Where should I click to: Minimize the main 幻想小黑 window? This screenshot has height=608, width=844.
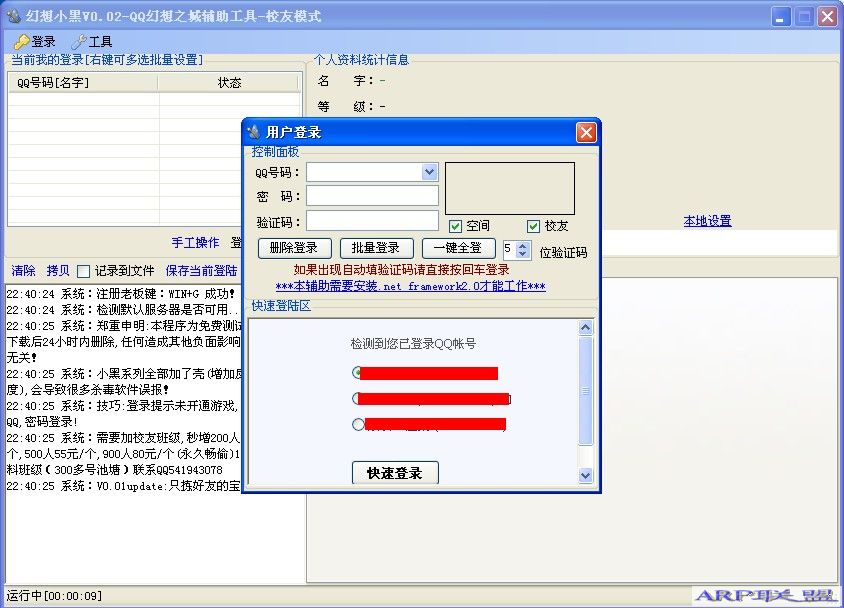(x=780, y=17)
